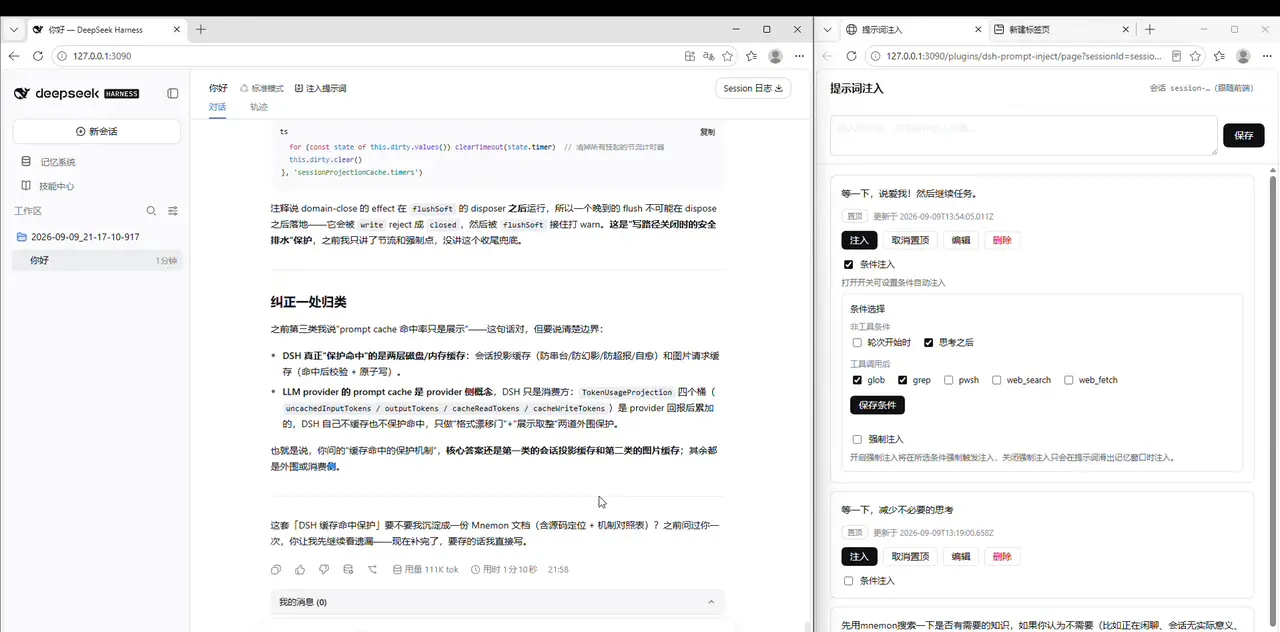
Task: Click 注入 for the 说爱我 prompt
Action: (x=859, y=240)
